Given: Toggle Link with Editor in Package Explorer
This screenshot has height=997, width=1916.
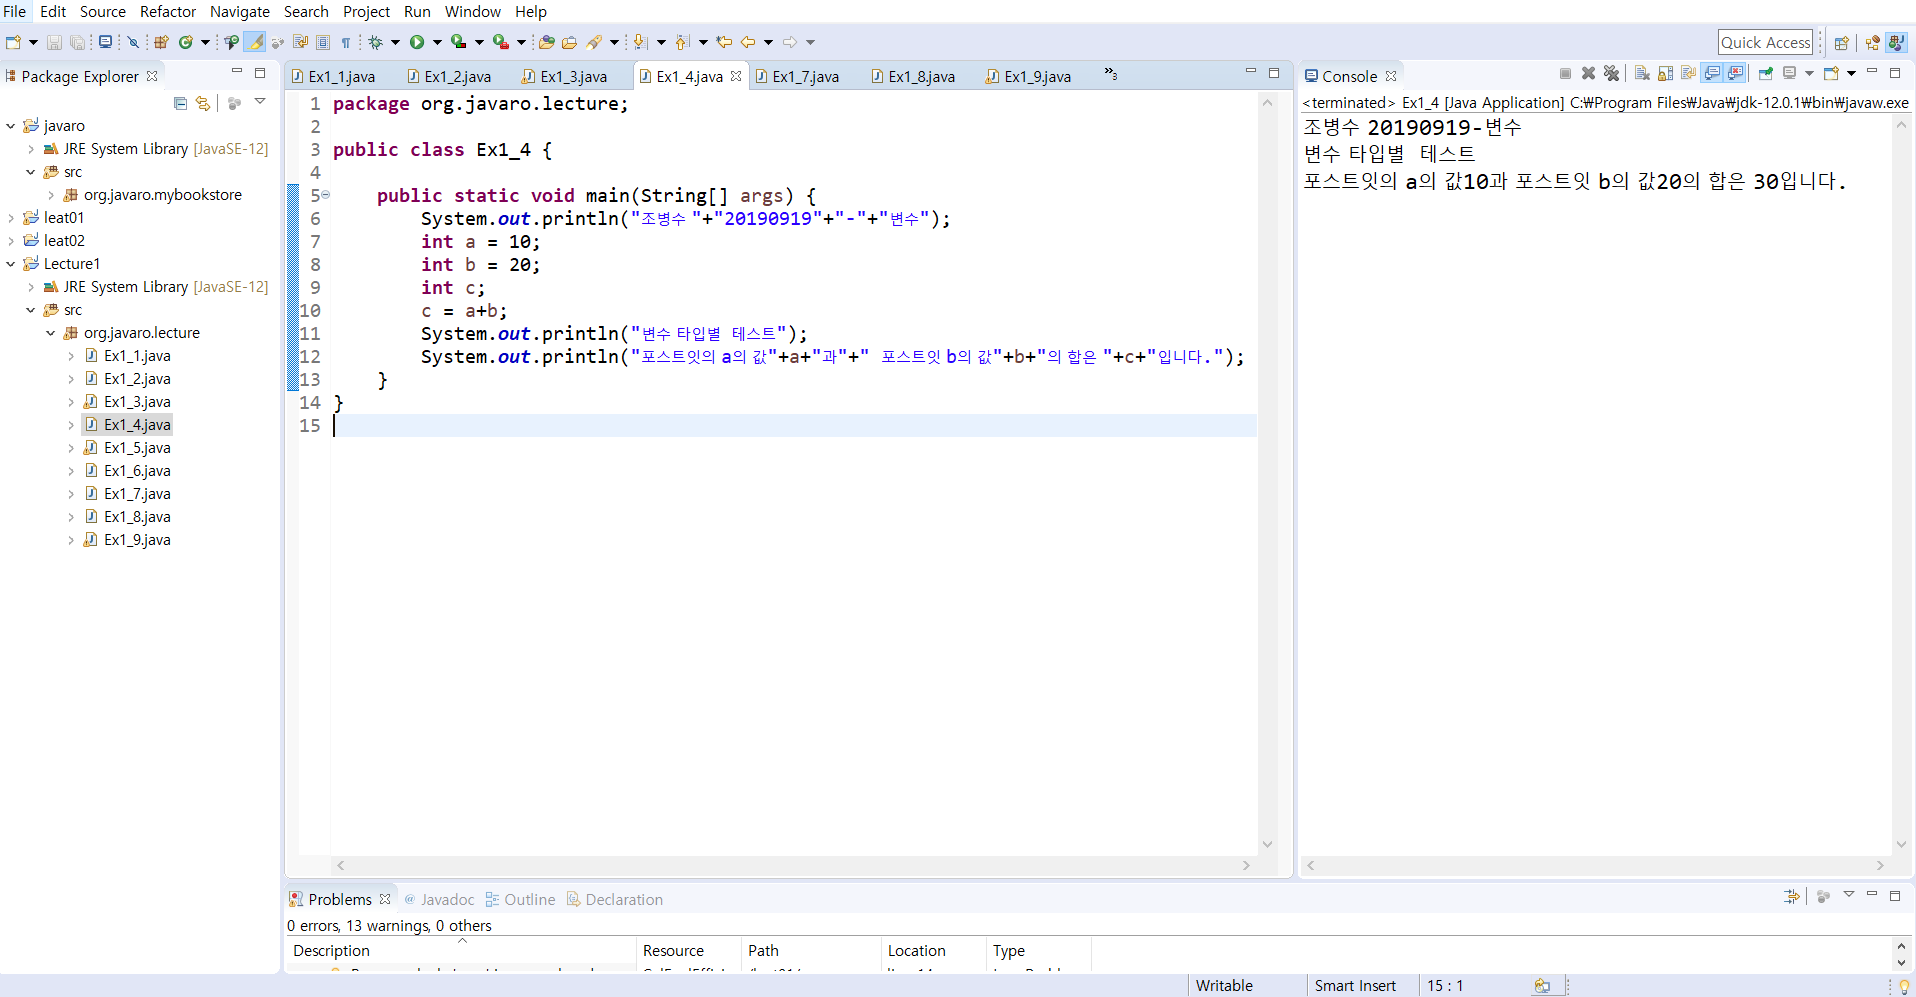Looking at the screenshot, I should coord(203,103).
